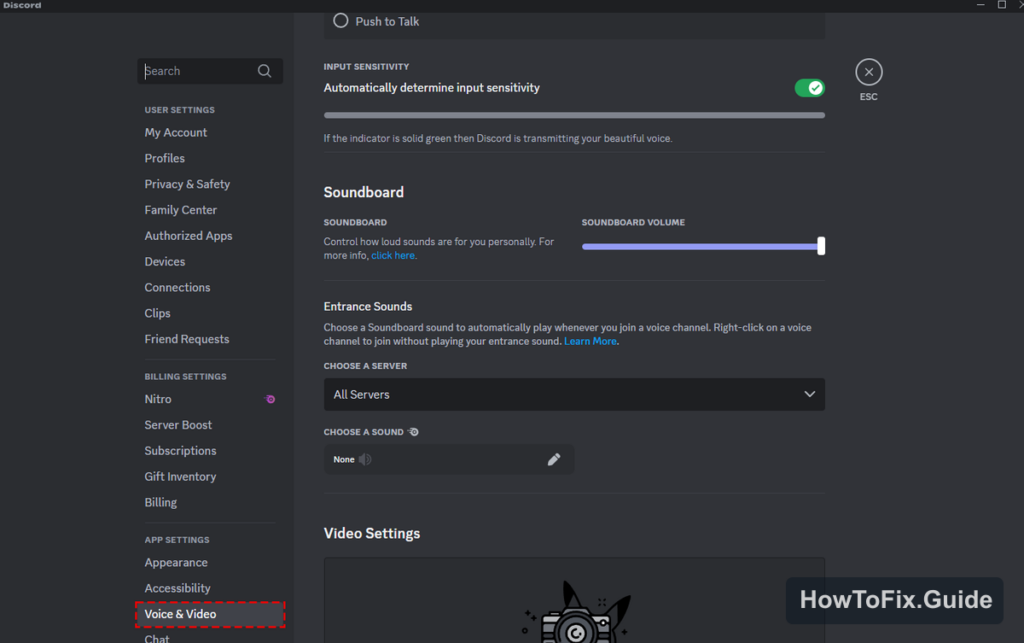1024x643 pixels.
Task: Open Accessibility settings
Action: [x=178, y=588]
